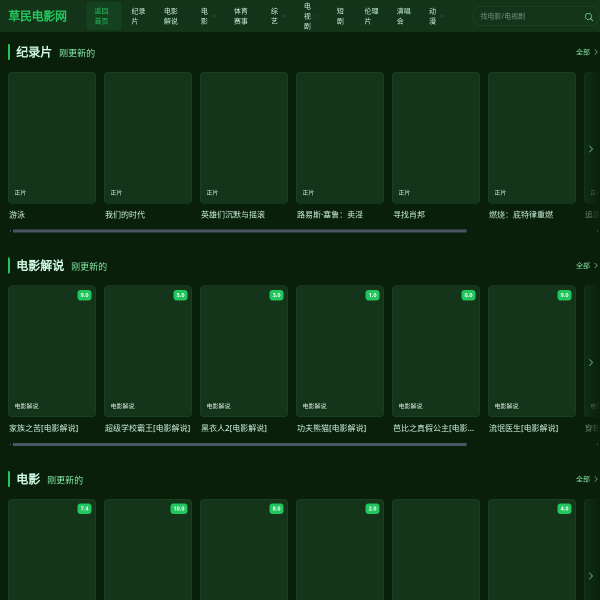Open the 游泳 poster card
This screenshot has height=600, width=600.
(x=52, y=138)
